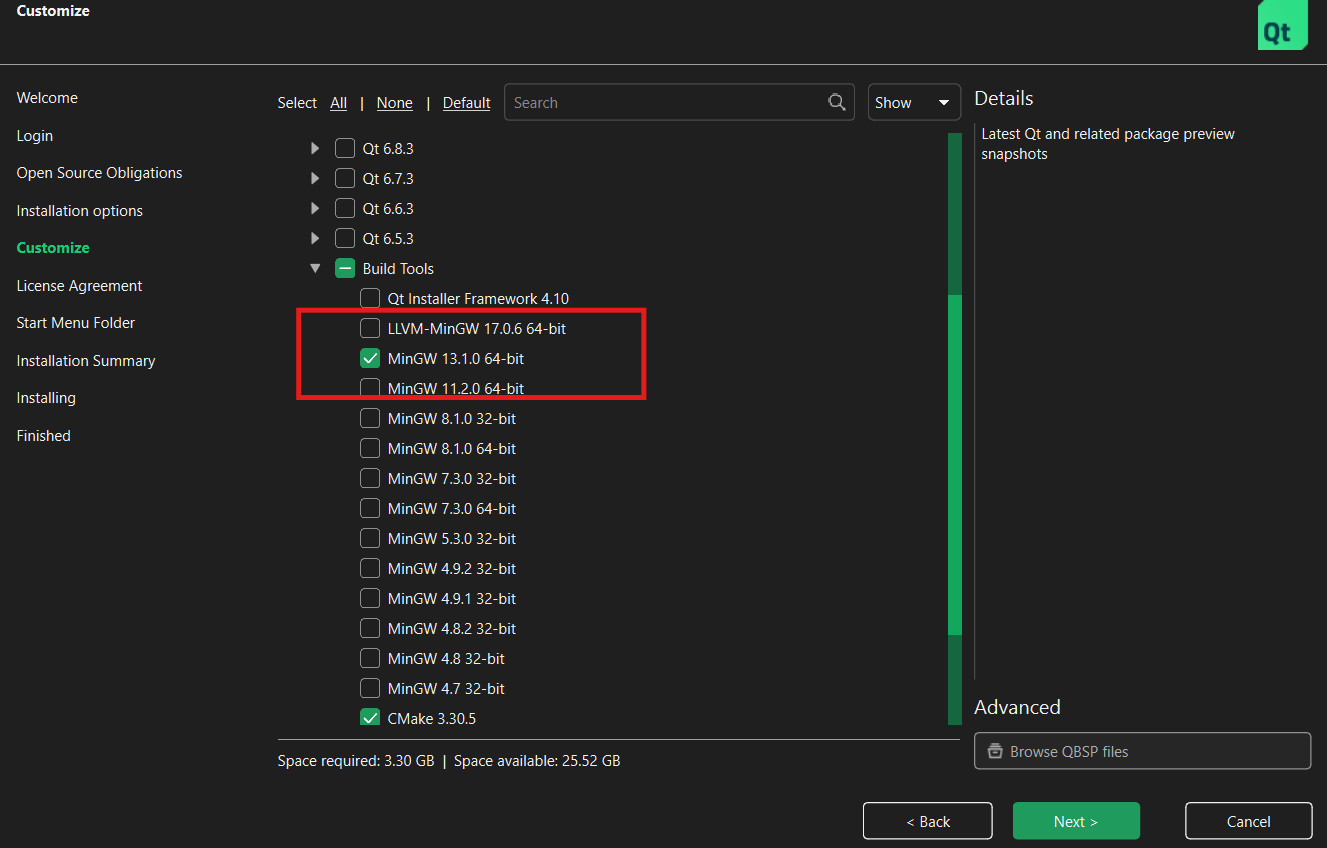Image resolution: width=1327 pixels, height=848 pixels.
Task: Click the Details panel heading
Action: click(1004, 98)
